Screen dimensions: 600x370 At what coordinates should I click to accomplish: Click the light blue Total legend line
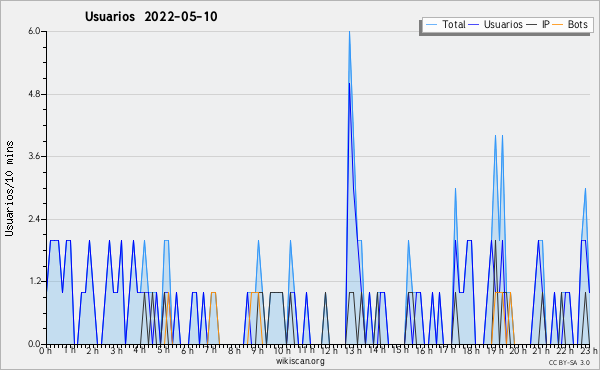coord(431,25)
